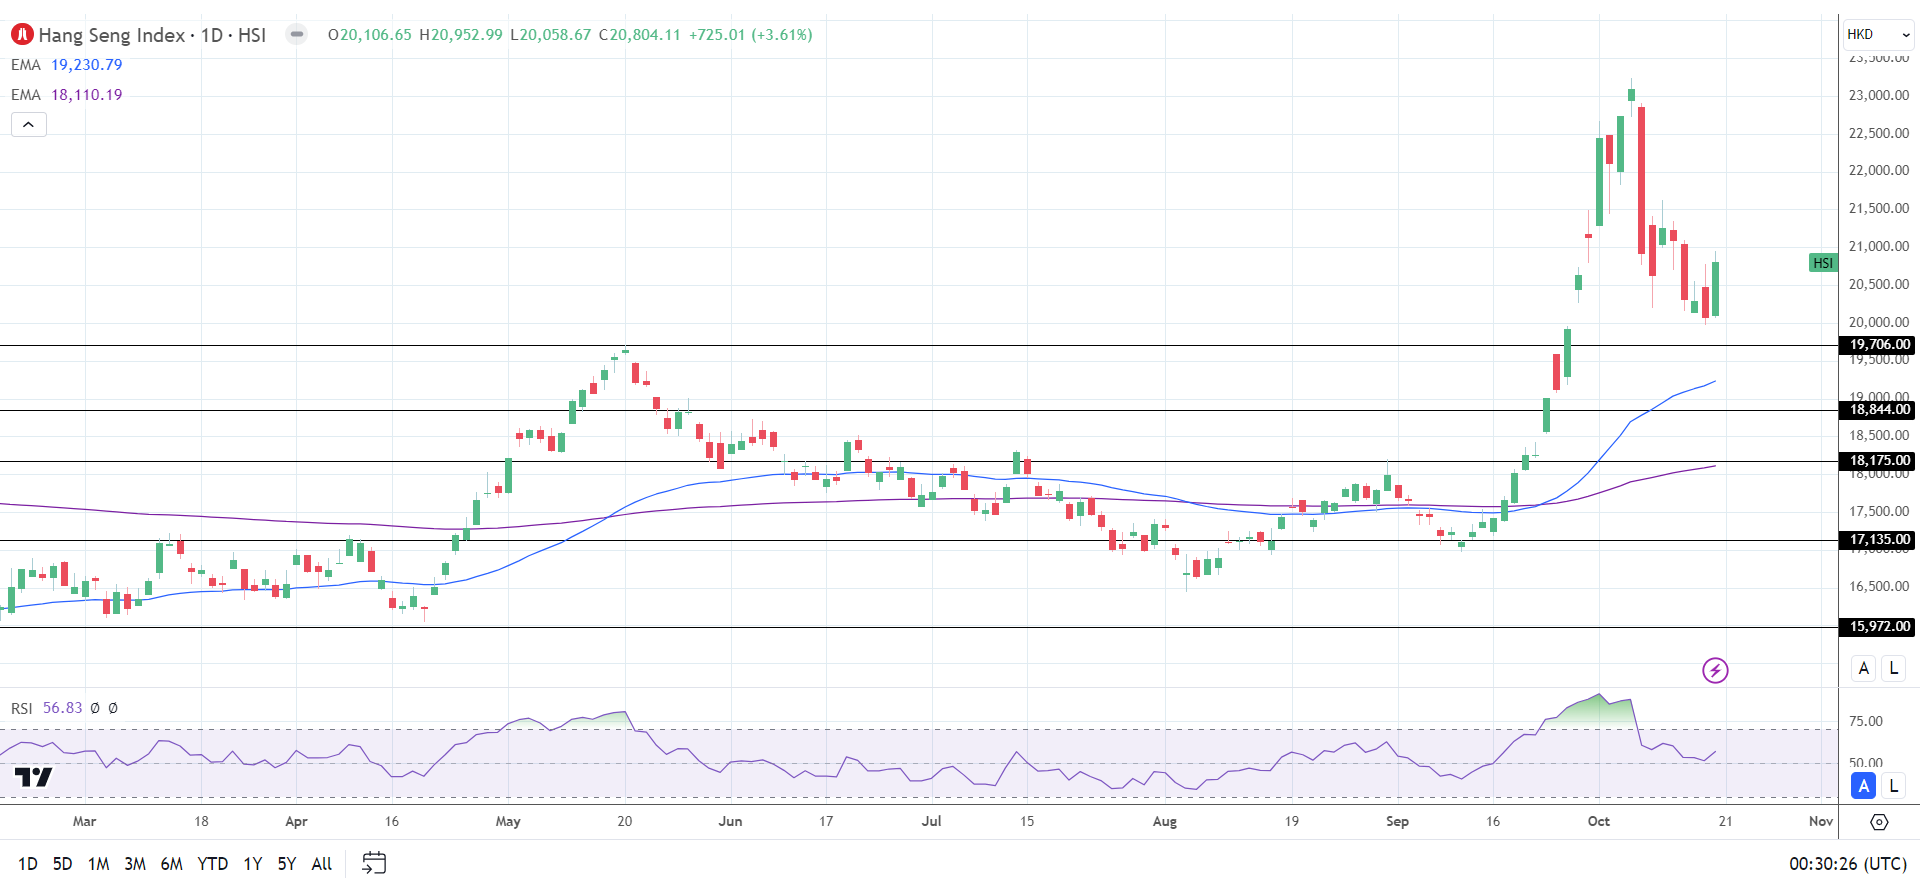Select the 15,972.00 horizontal line label
This screenshot has height=885, width=1920.
pos(1879,627)
